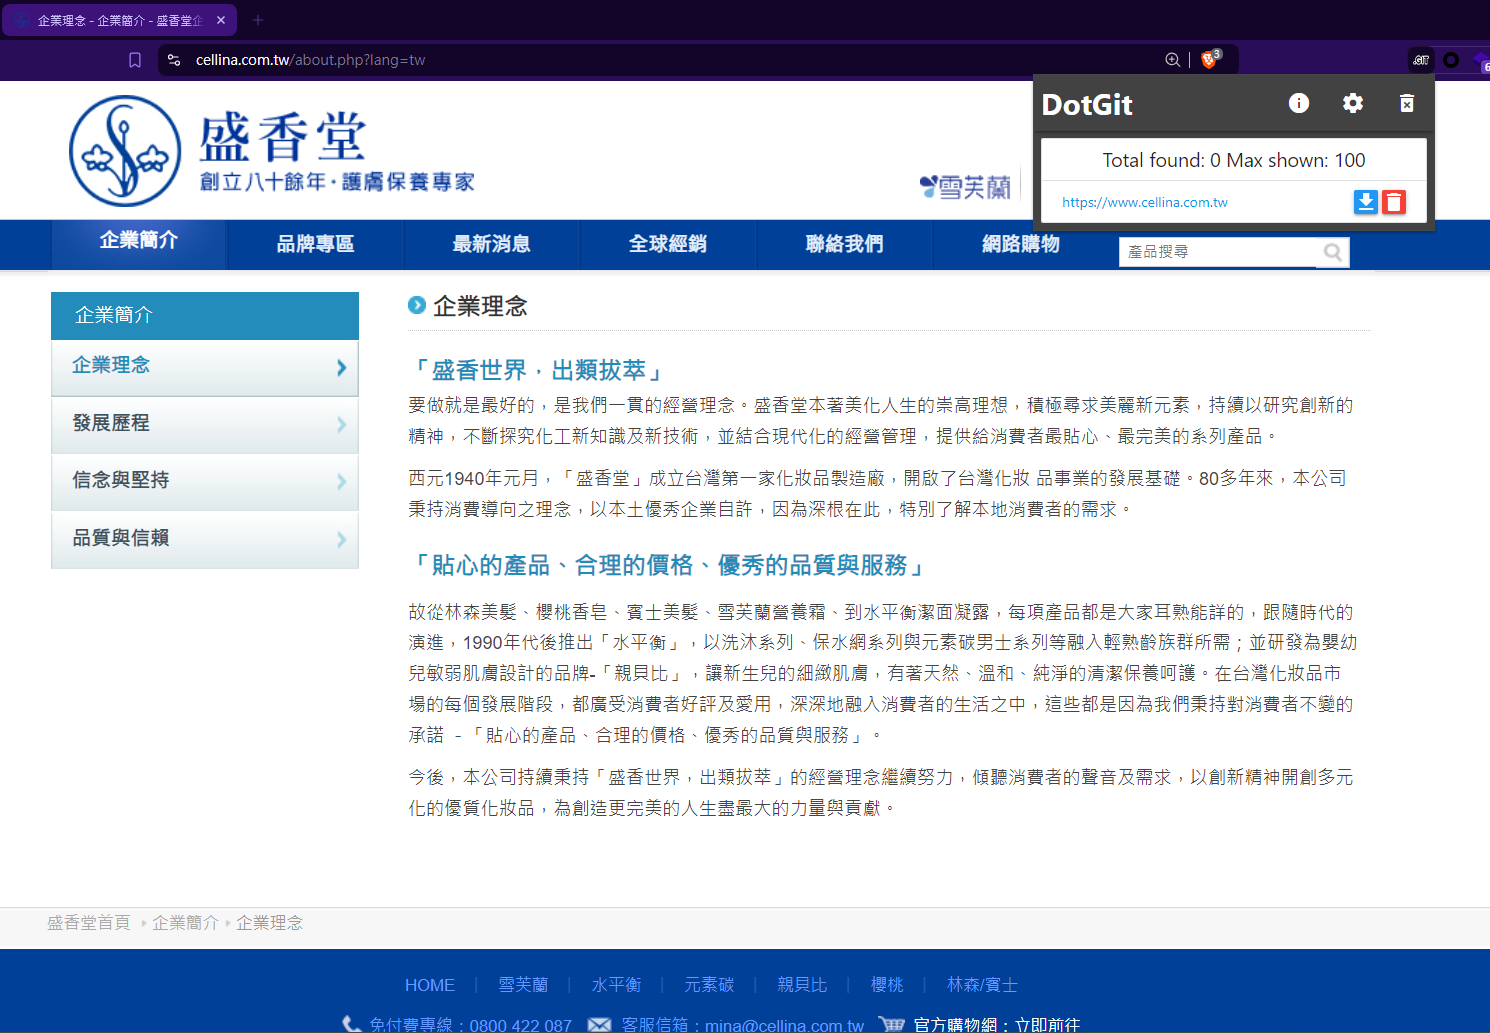Open 櫻桃 footer link
The height and width of the screenshot is (1033, 1490).
click(x=887, y=985)
